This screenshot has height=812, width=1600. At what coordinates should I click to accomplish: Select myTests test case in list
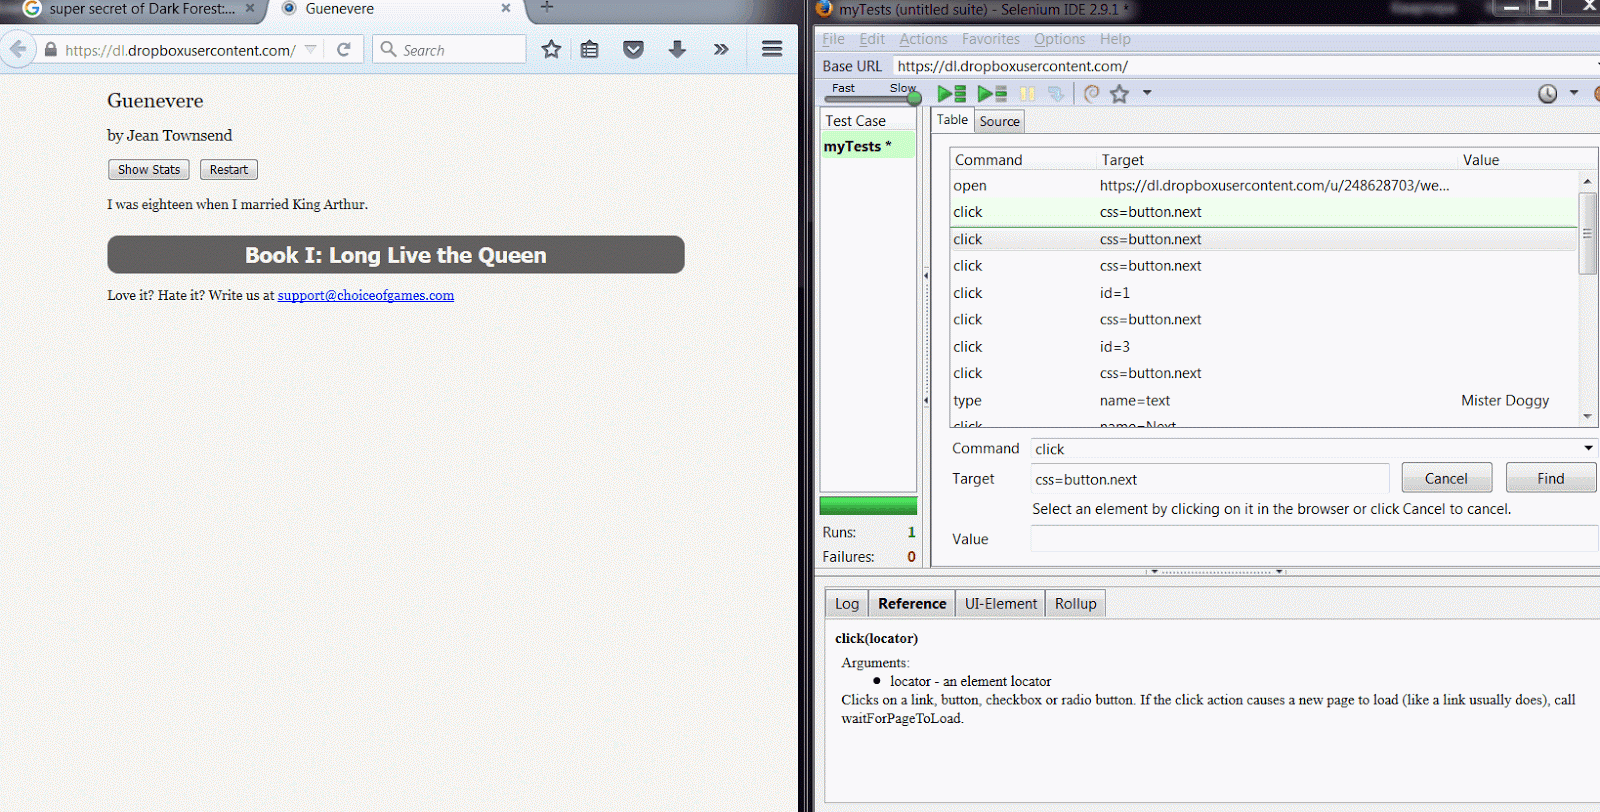tap(868, 146)
